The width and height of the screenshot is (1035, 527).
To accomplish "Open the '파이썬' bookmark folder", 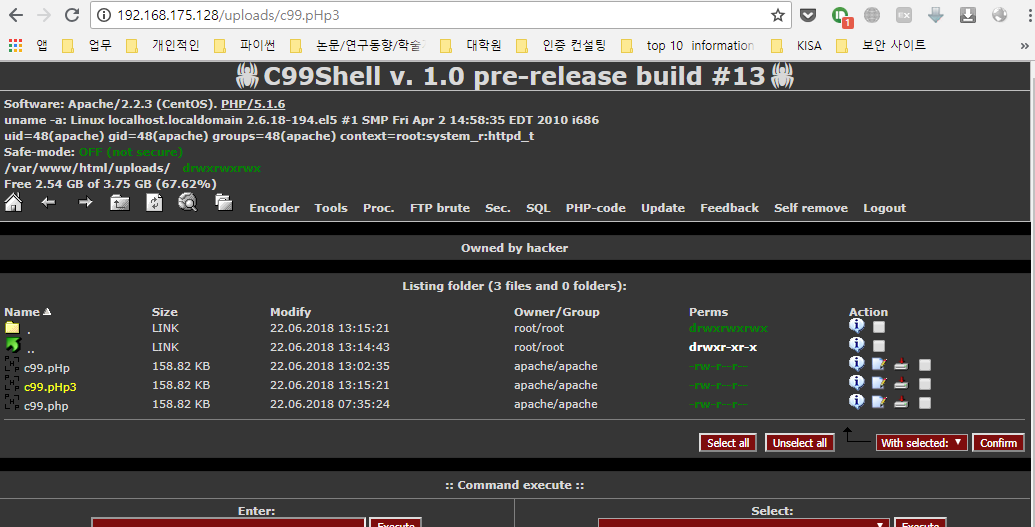I will tap(245, 46).
